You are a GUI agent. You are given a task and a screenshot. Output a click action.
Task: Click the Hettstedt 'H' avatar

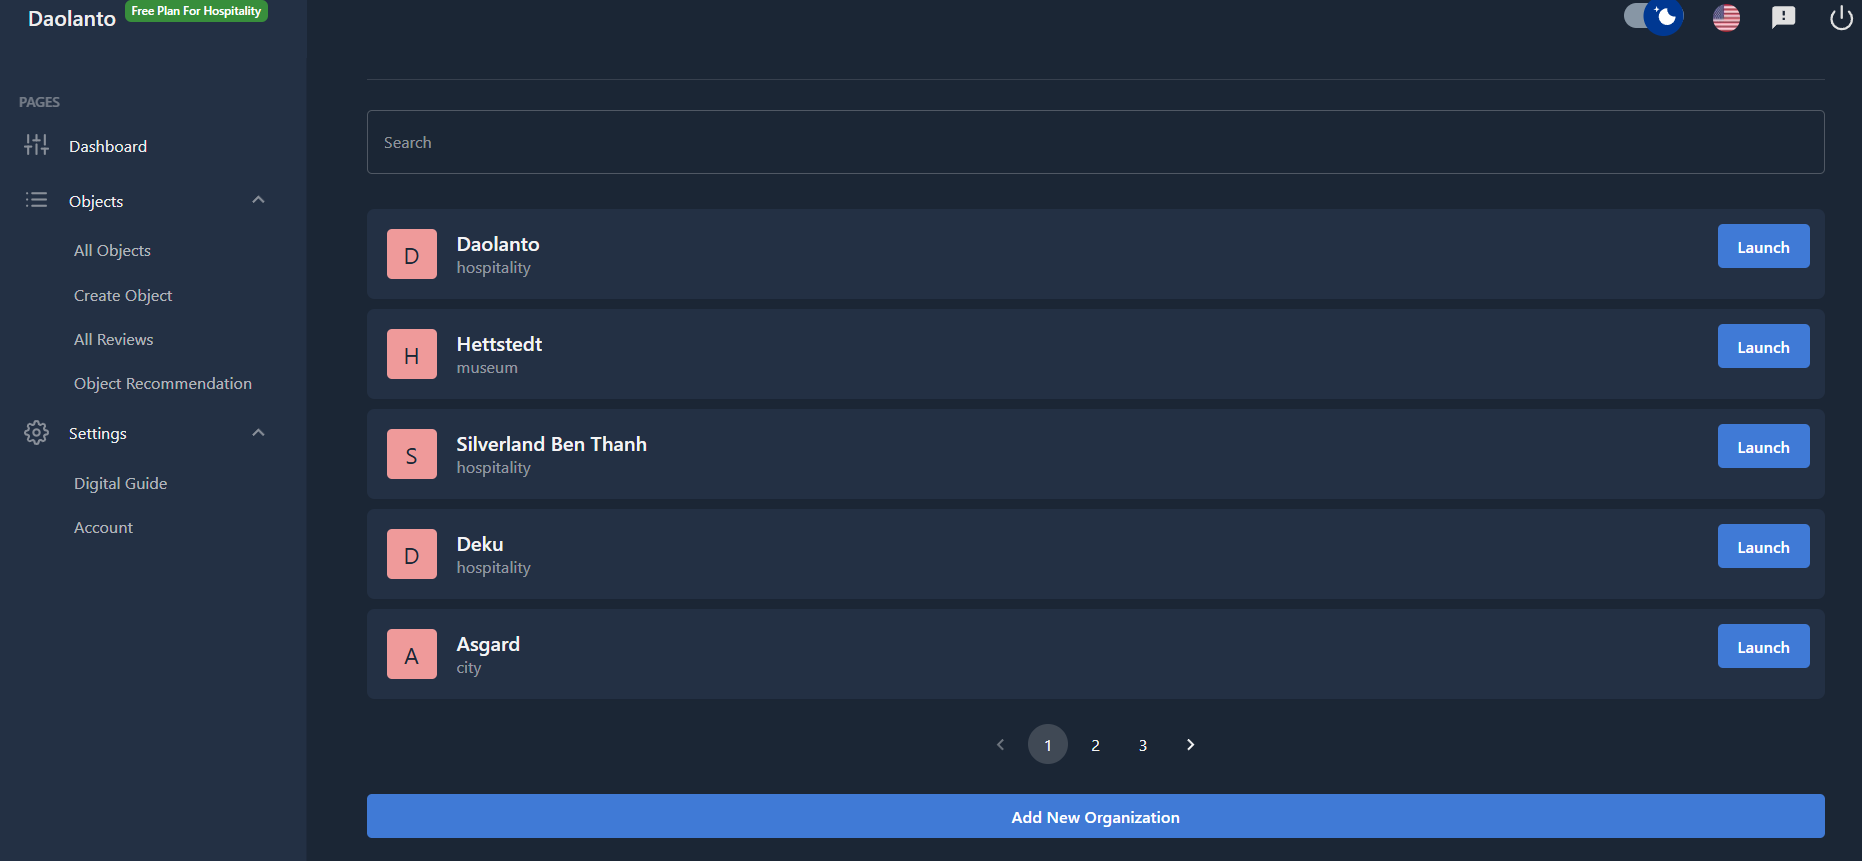coord(411,354)
